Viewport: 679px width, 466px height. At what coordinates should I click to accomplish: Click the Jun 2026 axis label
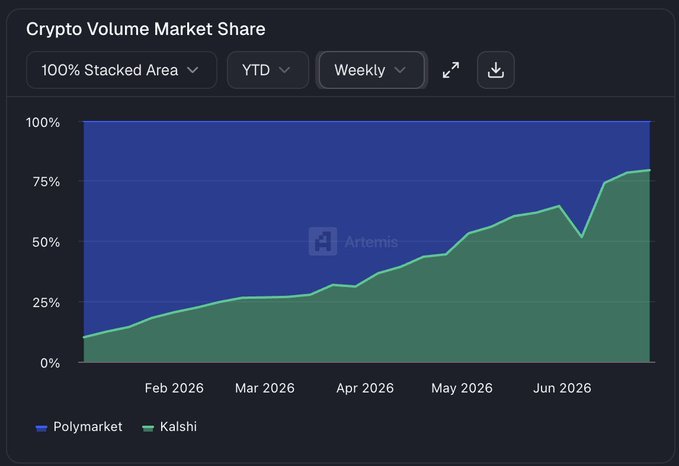point(562,388)
